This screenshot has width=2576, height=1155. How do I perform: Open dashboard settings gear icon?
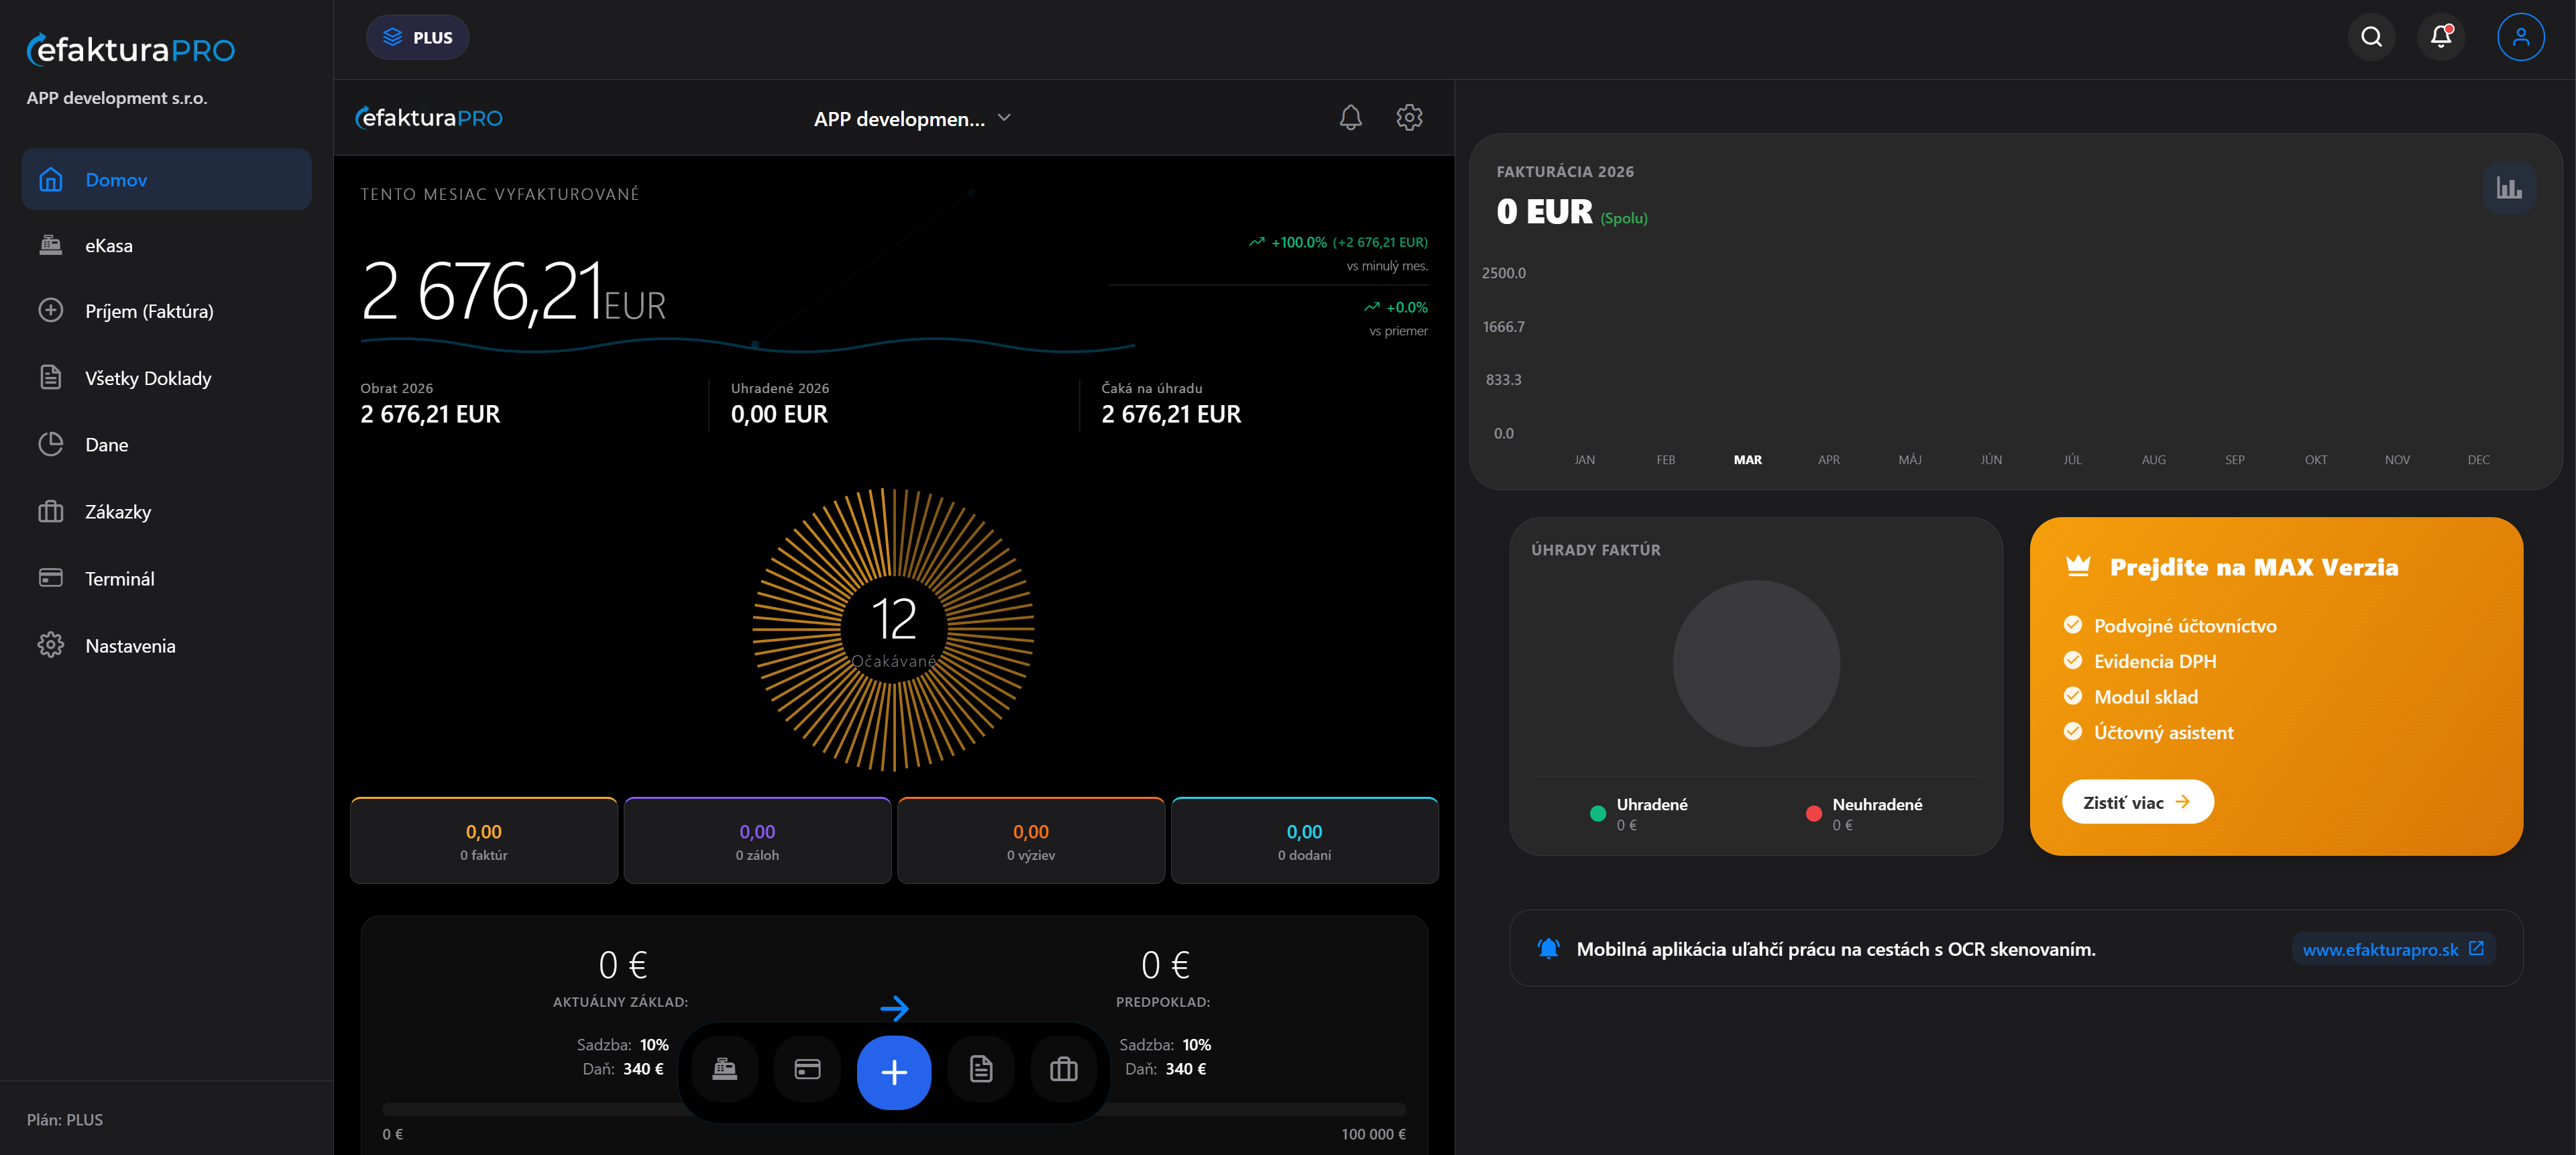[x=1409, y=118]
